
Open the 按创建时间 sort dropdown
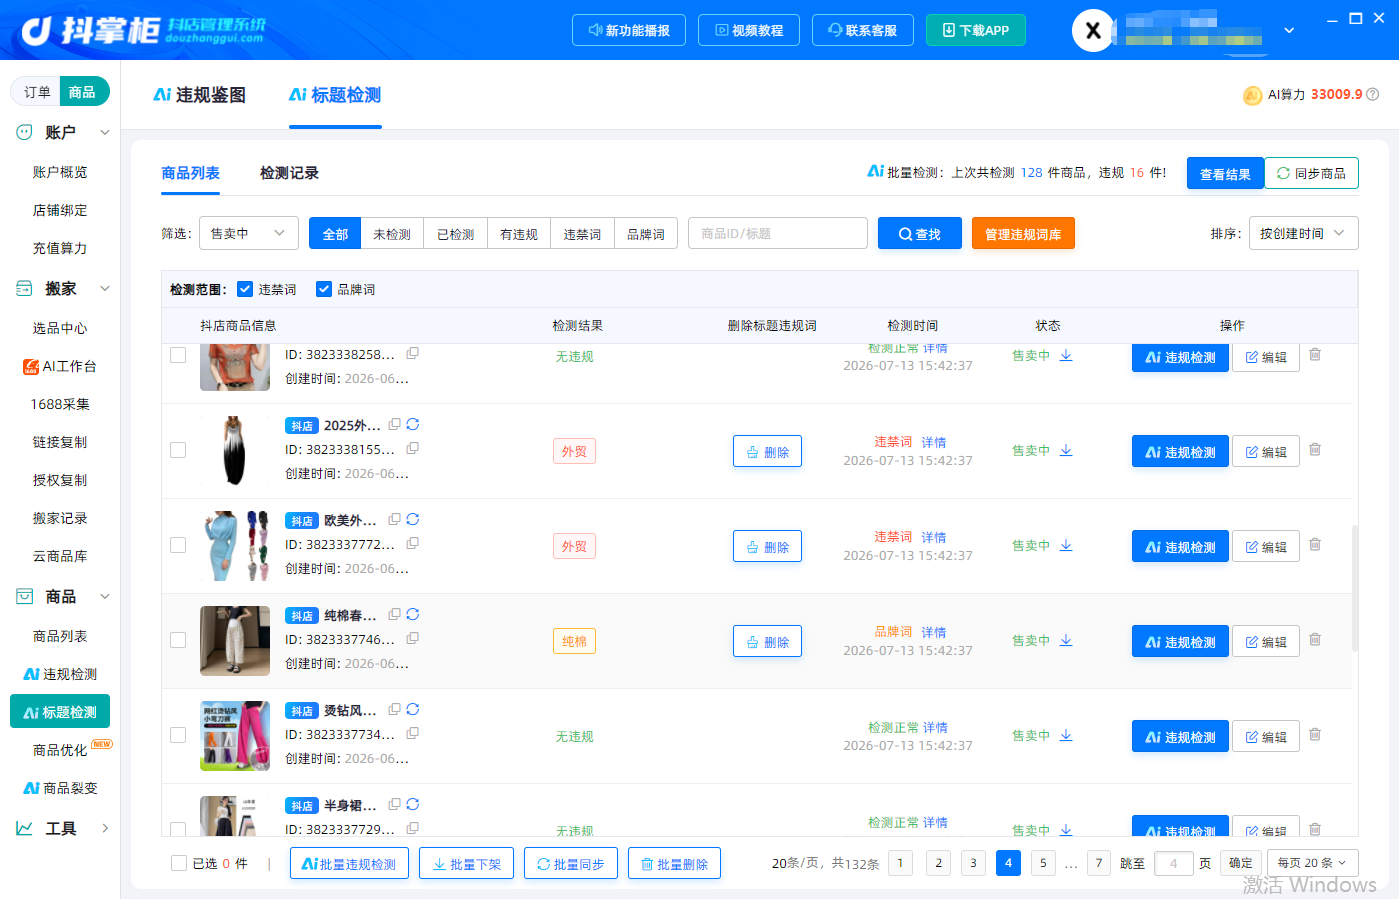(x=1303, y=233)
